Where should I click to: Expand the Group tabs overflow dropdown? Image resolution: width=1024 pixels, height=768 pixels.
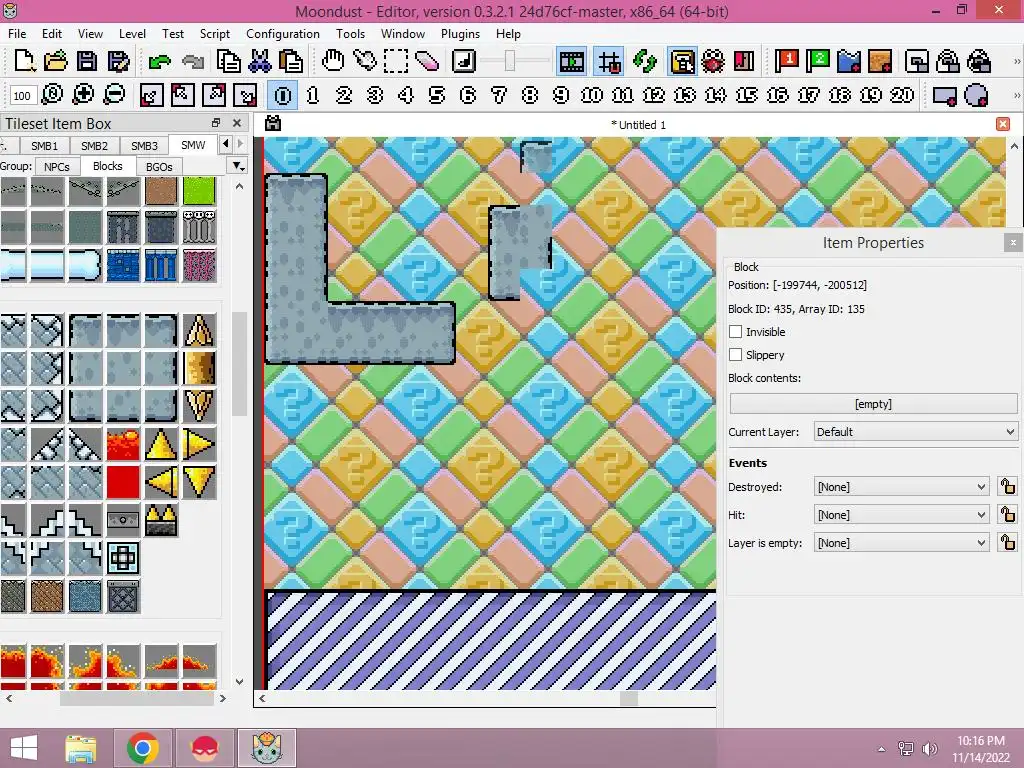click(239, 166)
